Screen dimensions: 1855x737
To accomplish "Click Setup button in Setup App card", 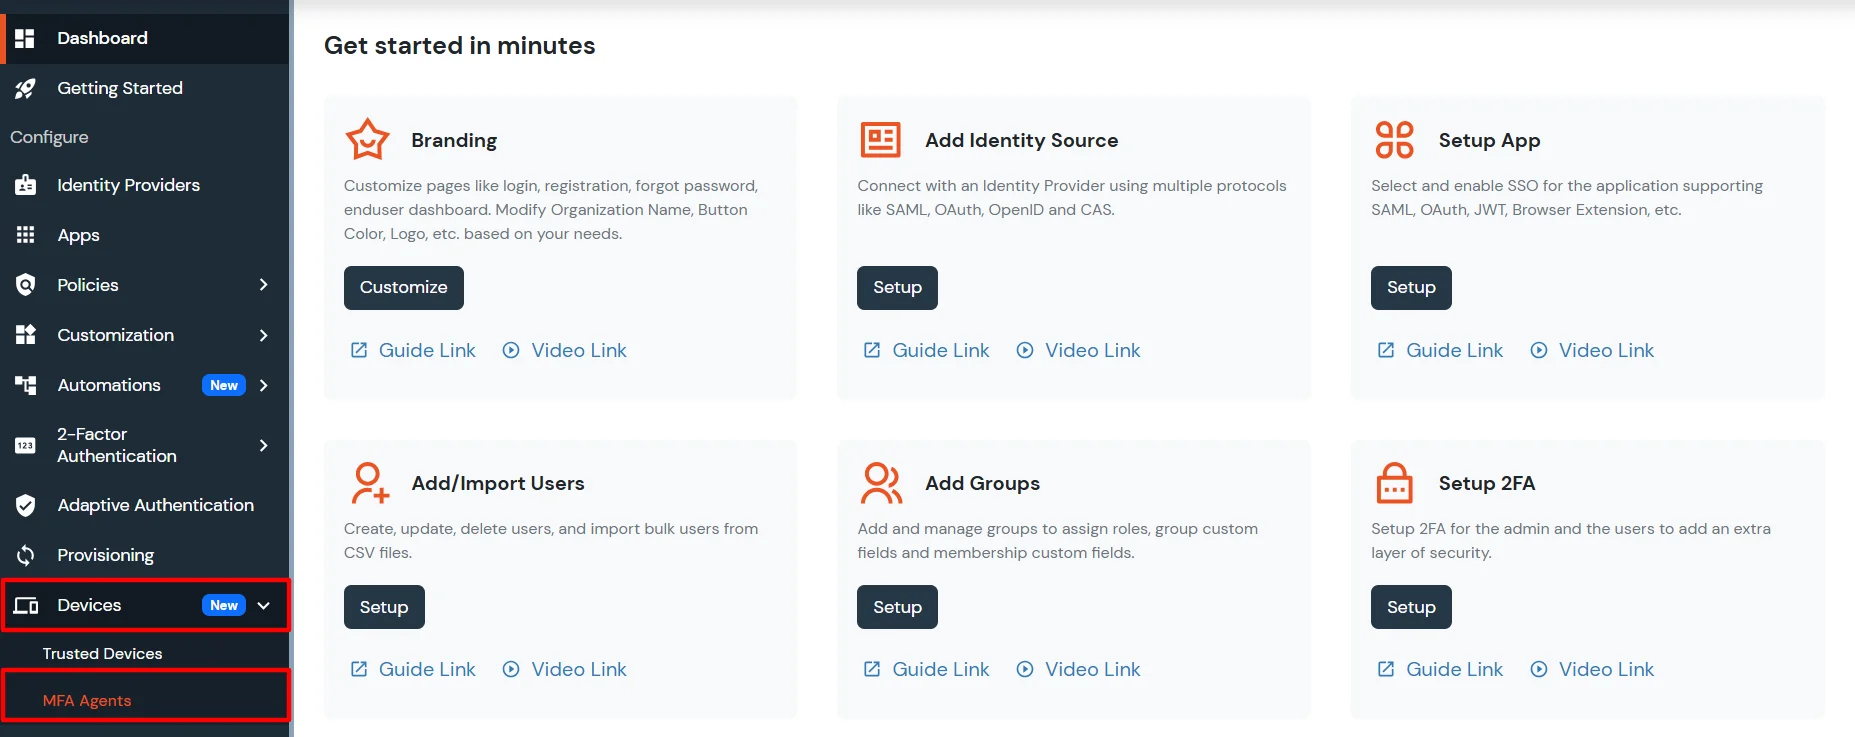I will (x=1411, y=288).
